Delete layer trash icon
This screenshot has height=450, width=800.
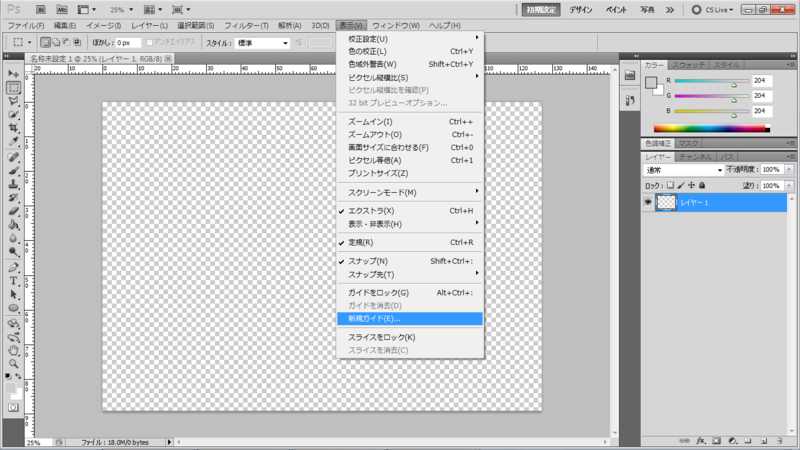pos(780,441)
